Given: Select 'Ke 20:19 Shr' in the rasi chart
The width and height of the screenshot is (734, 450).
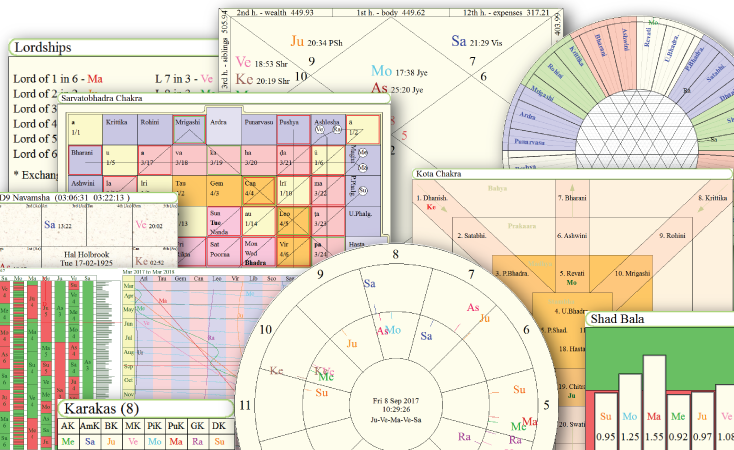Looking at the screenshot, I should [x=263, y=80].
